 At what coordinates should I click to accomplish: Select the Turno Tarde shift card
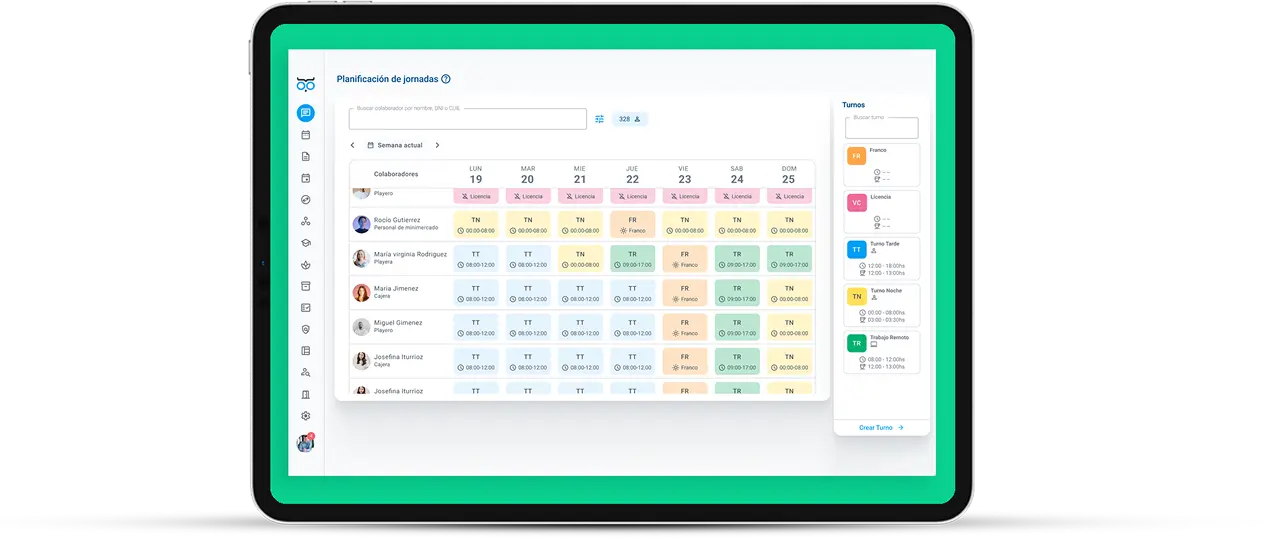click(x=881, y=258)
